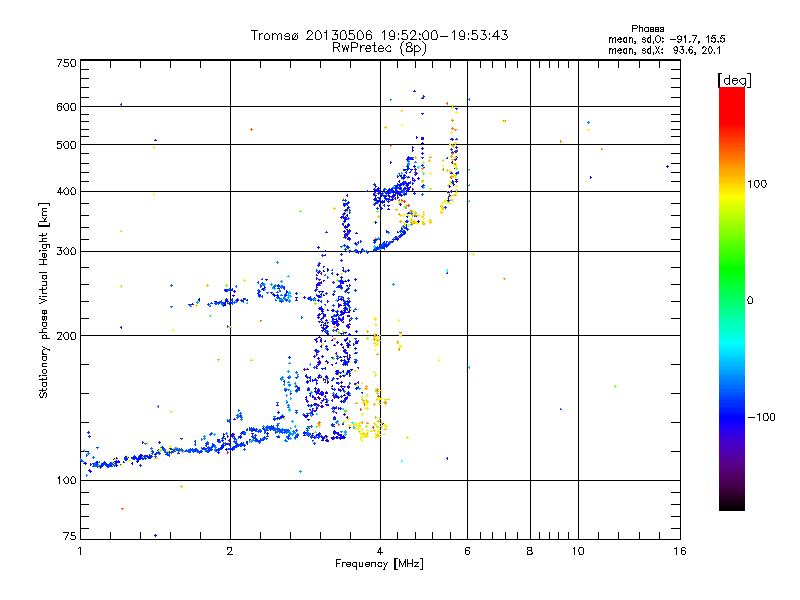This screenshot has height=600, width=800.
Task: Click the x-axis tick label '16'
Action: 680,551
